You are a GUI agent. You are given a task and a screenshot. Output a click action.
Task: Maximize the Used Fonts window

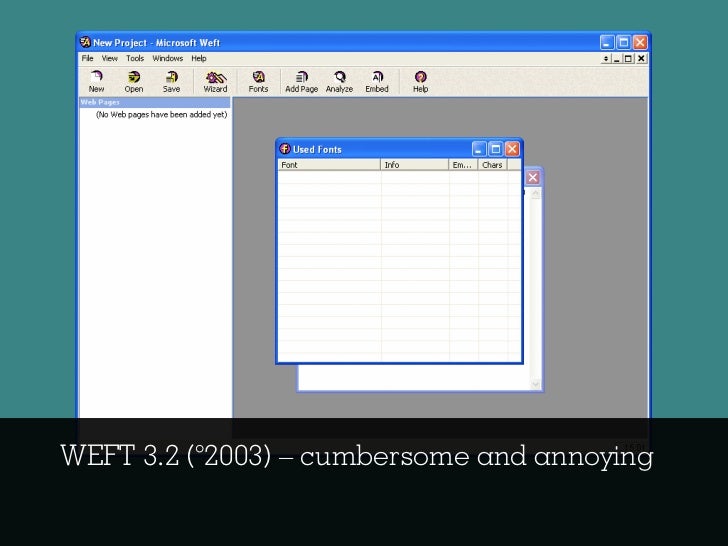(495, 149)
